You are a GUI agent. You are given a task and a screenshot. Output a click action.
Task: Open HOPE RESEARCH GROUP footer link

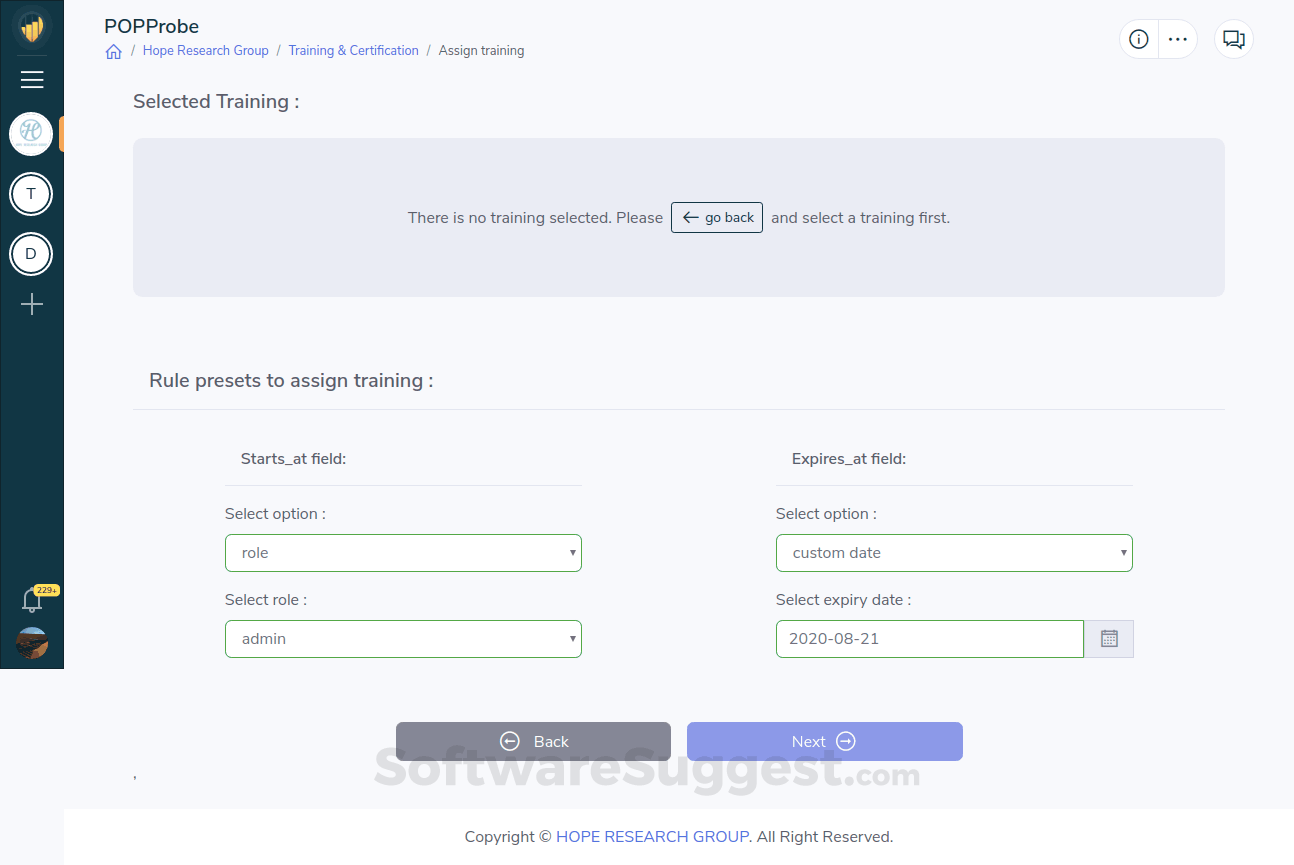652,837
